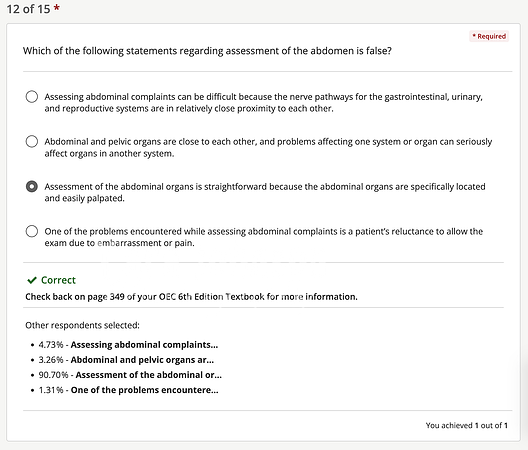The image size is (528, 450).
Task: Click the You achieved 1 out of 1 score
Action: tap(466, 425)
